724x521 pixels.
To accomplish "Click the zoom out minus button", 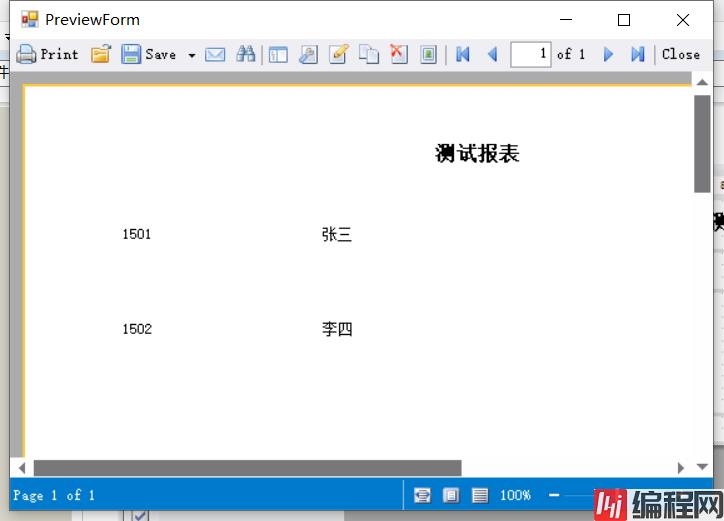I will pyautogui.click(x=554, y=495).
